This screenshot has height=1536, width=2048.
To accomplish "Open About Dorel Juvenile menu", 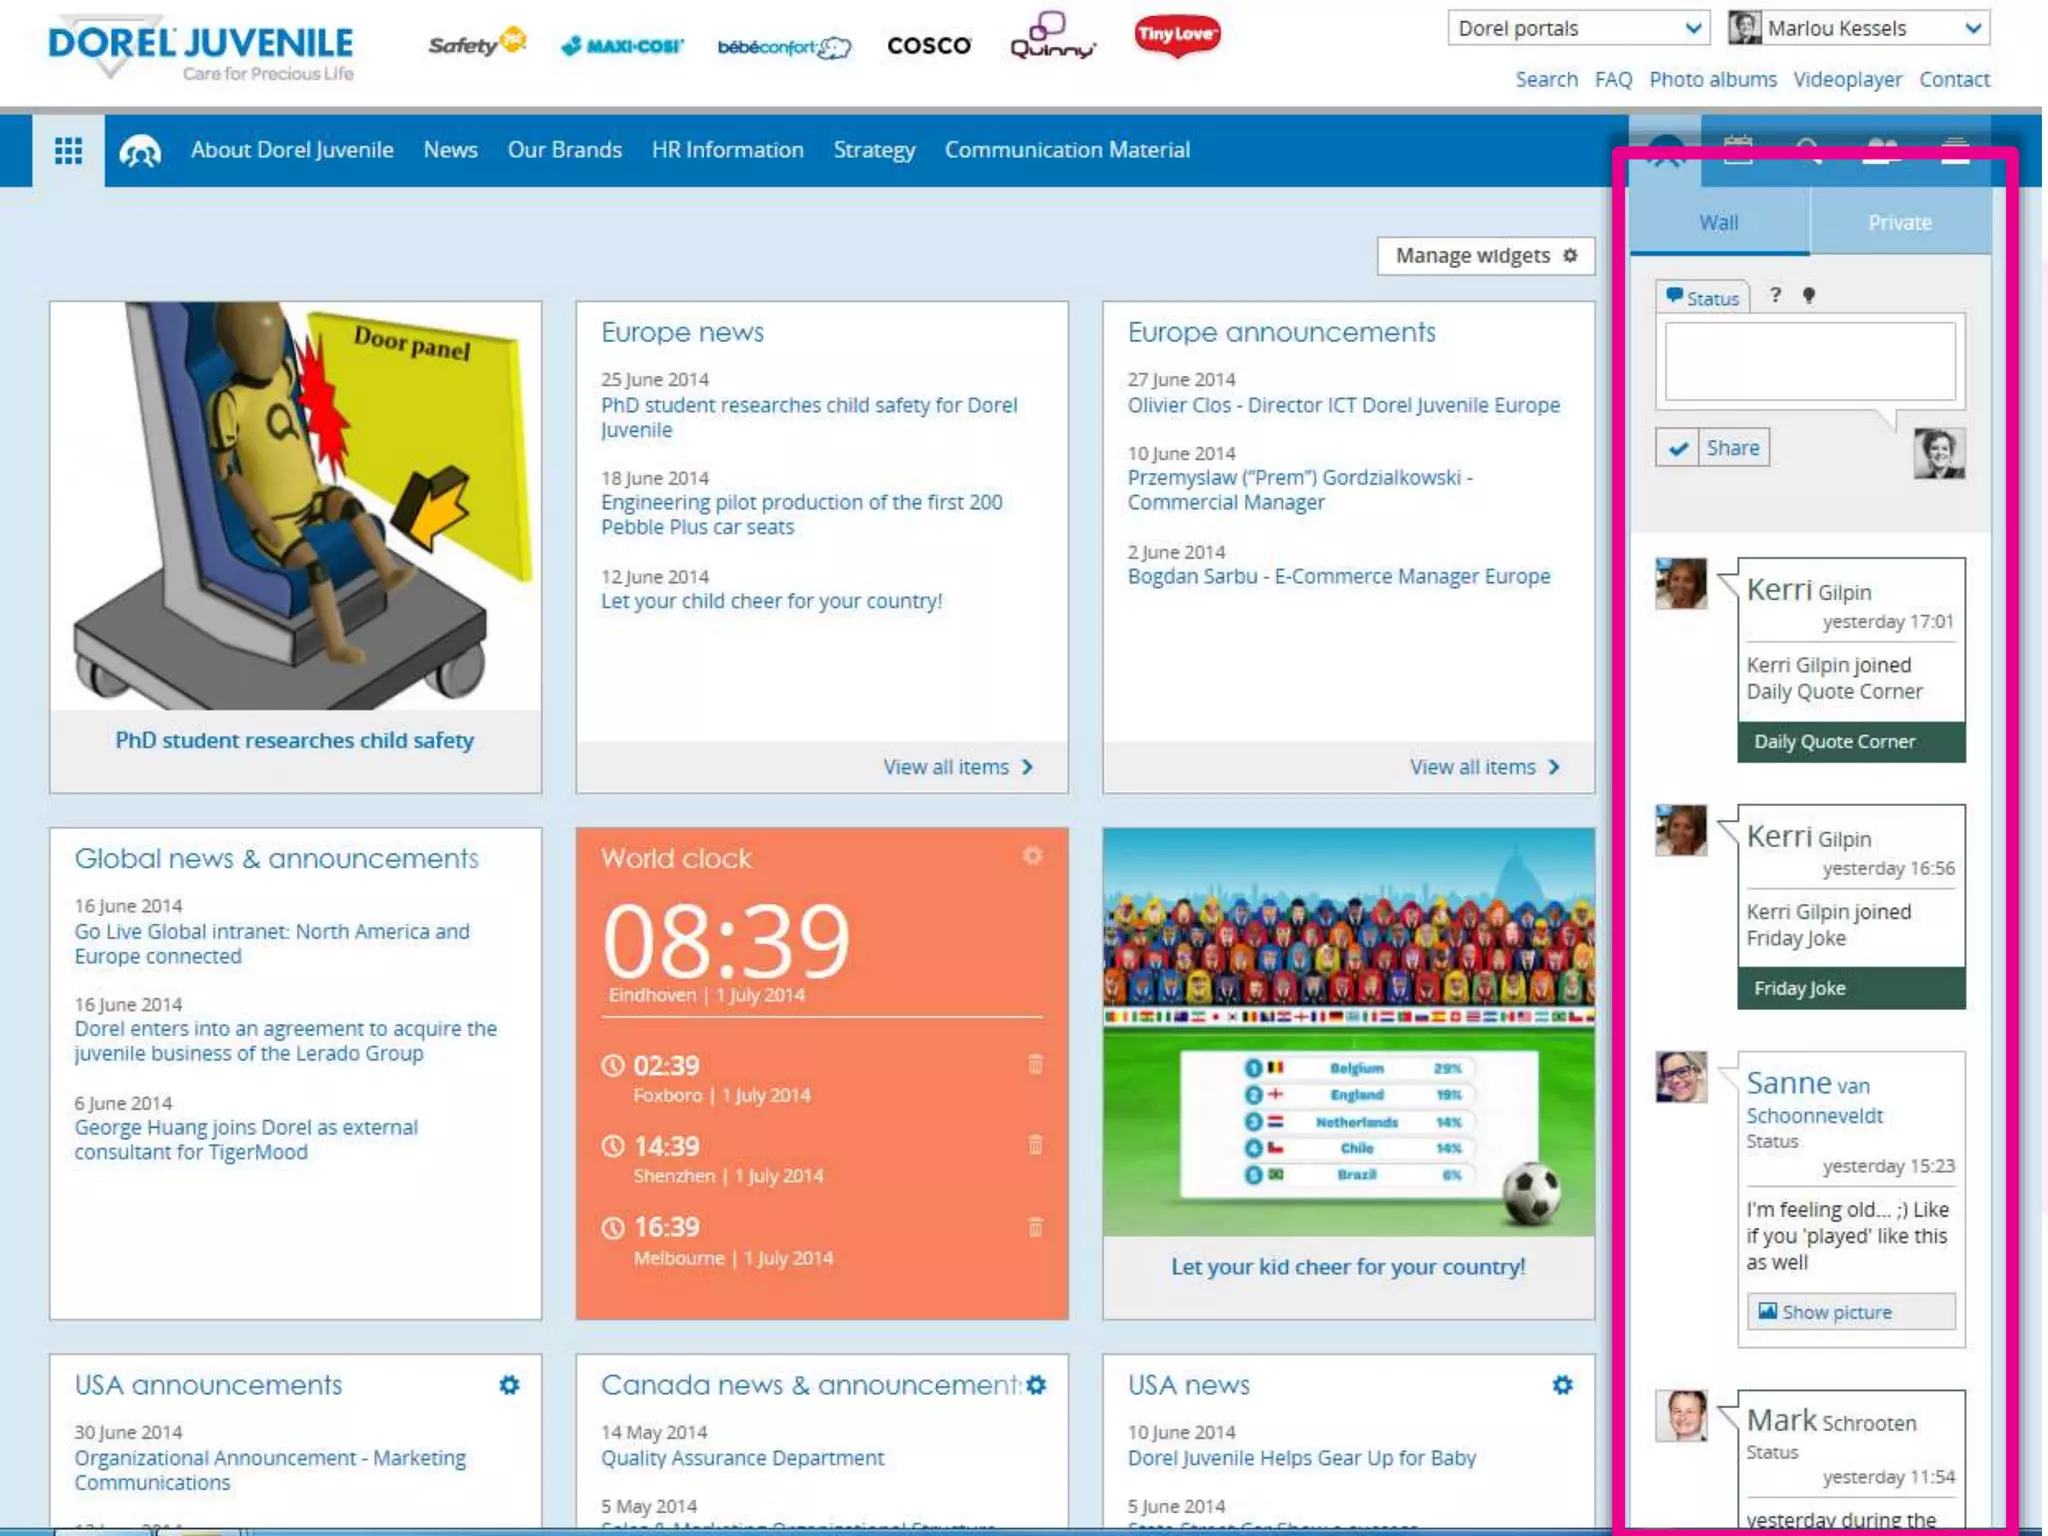I will (x=292, y=150).
